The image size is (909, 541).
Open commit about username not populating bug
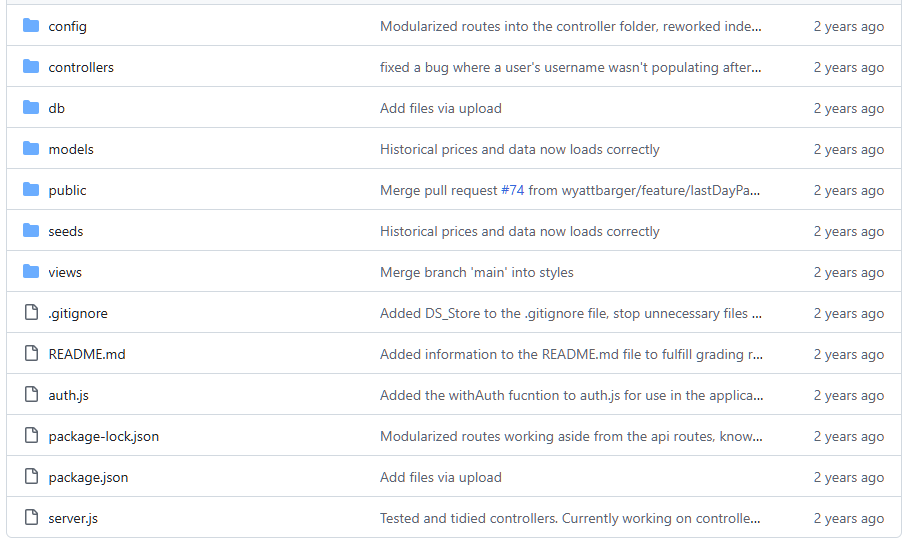coord(570,68)
